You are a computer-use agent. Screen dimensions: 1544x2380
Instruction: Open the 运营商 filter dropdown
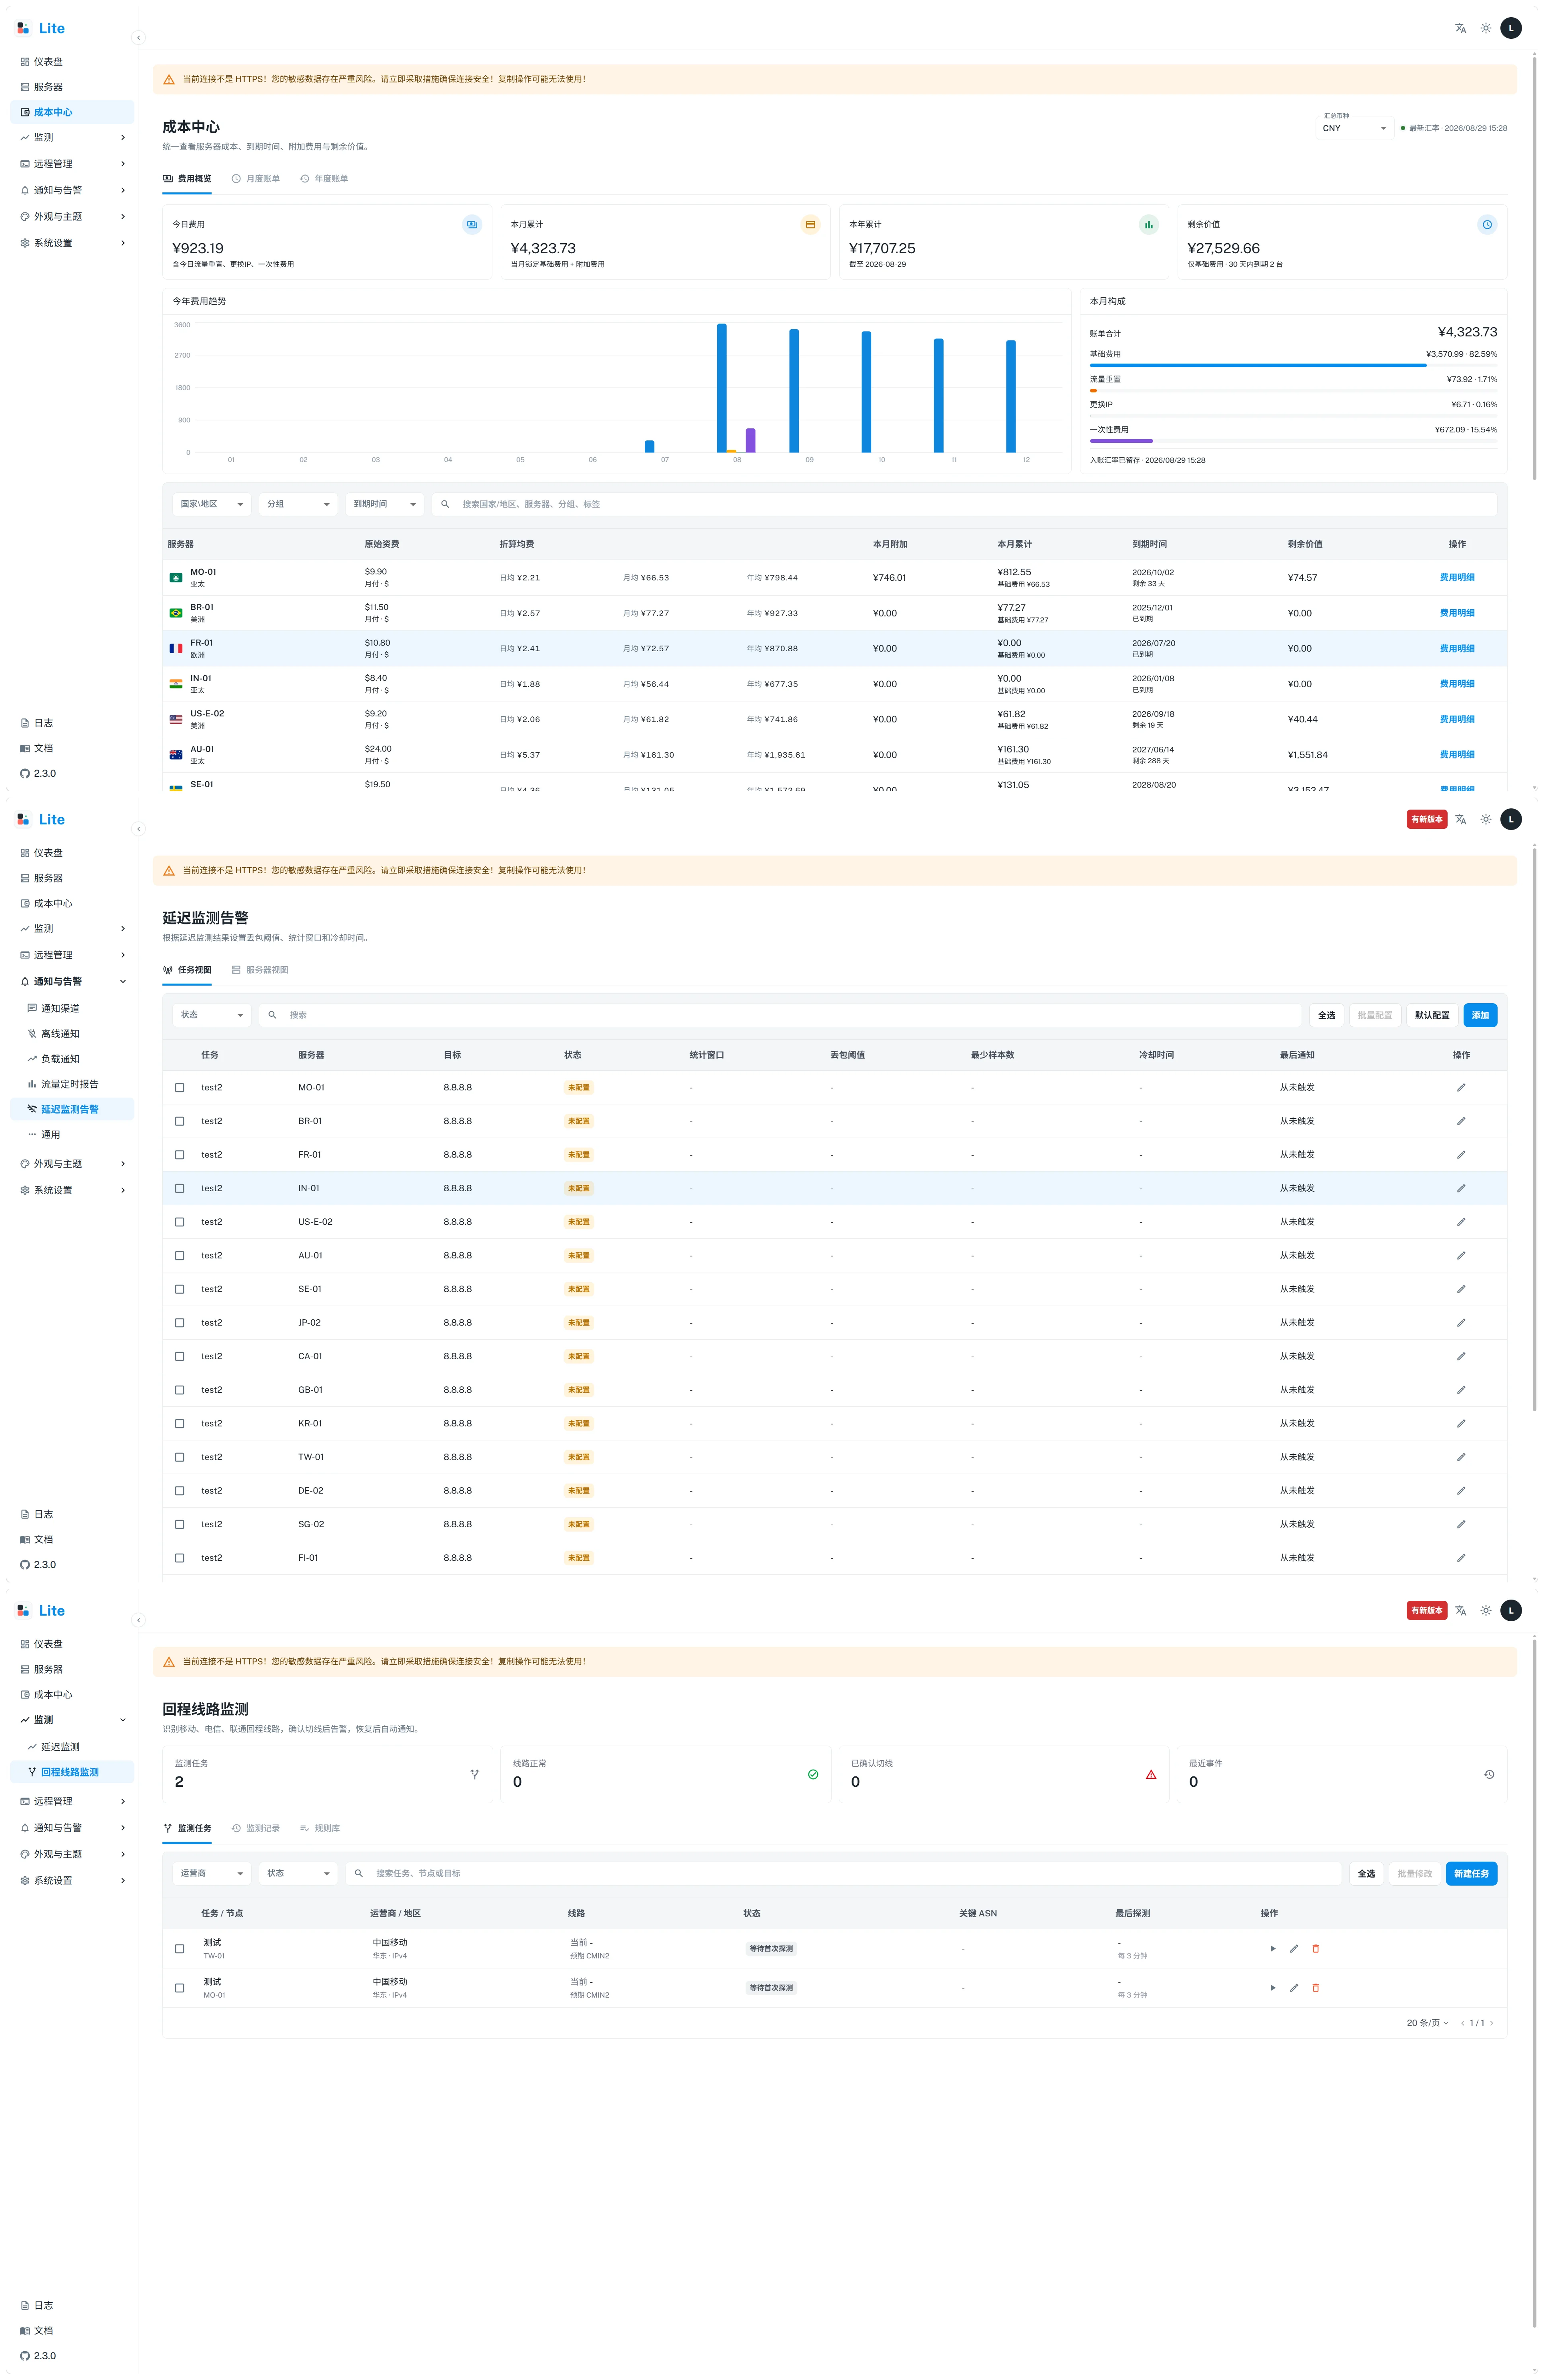click(211, 1873)
